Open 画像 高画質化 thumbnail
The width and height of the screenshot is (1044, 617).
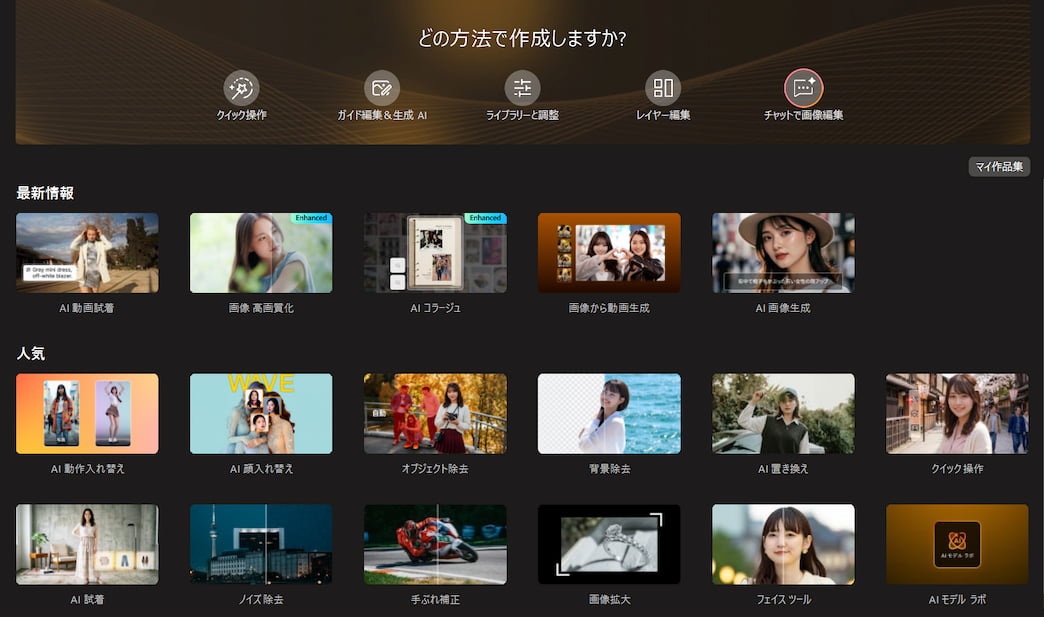261,253
